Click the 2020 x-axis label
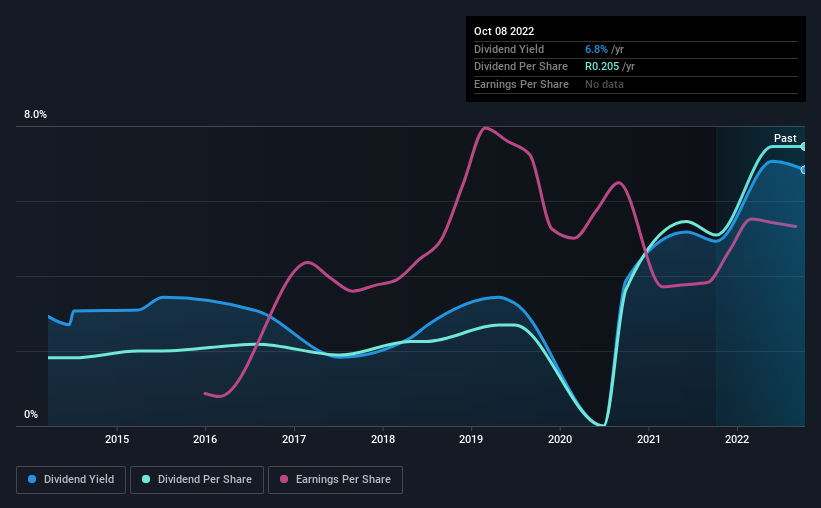 coord(560,439)
